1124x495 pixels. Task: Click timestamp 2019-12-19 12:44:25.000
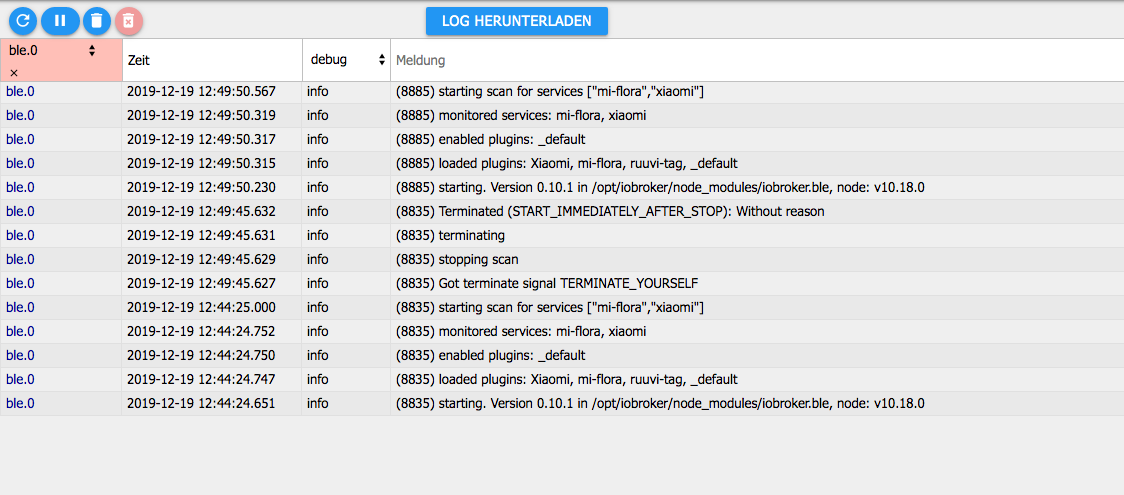tap(201, 307)
